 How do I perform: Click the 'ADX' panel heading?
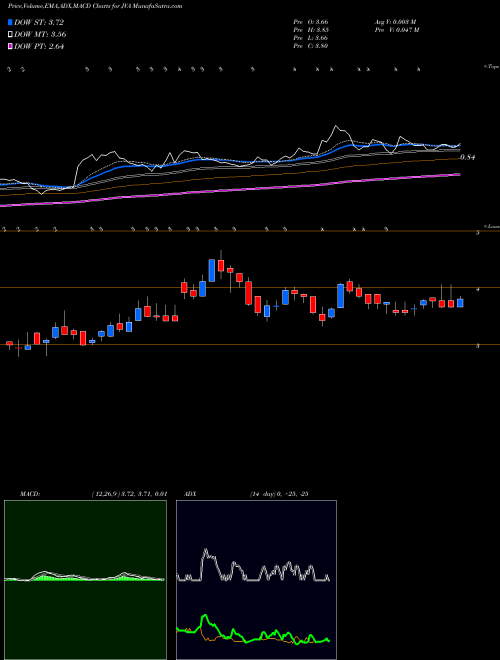190,494
